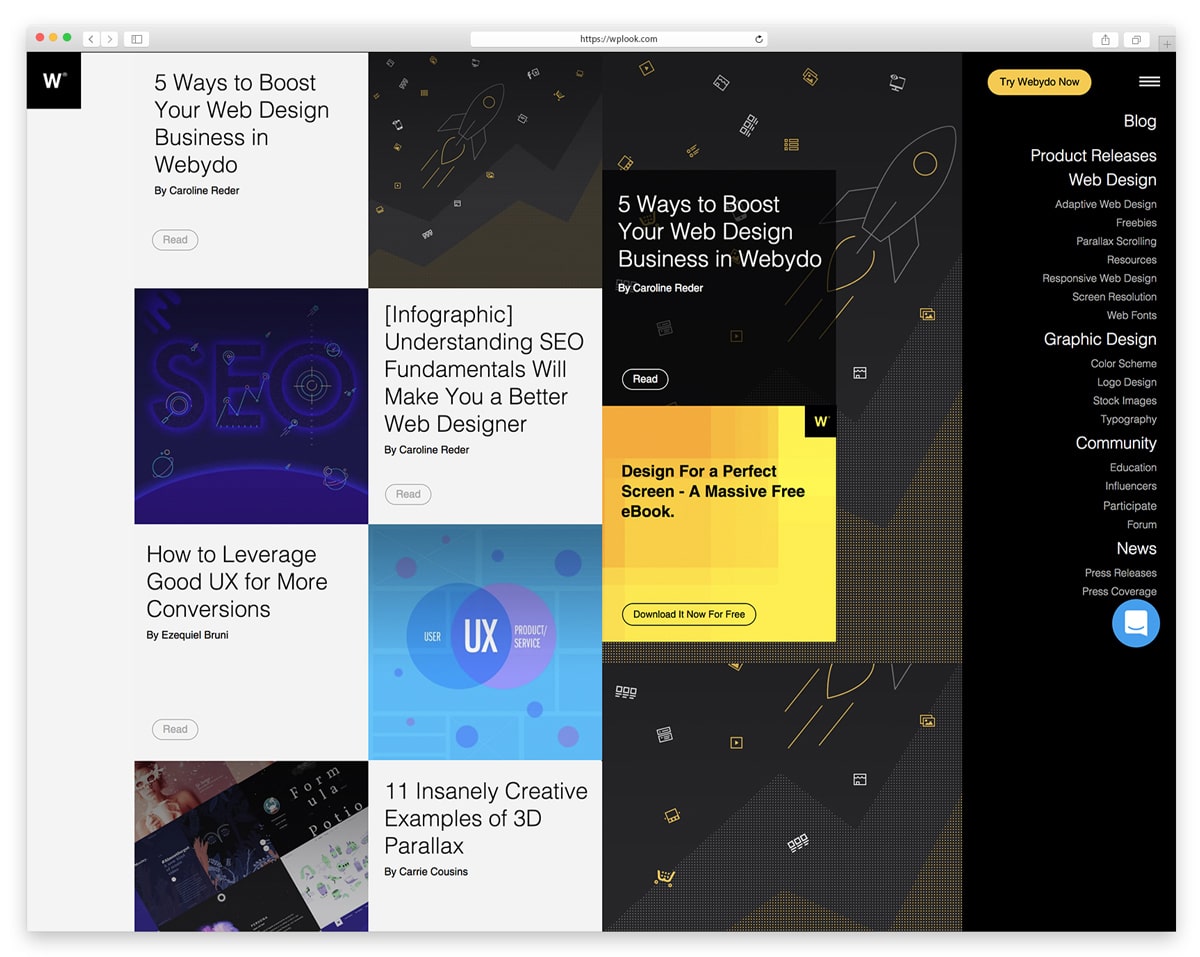This screenshot has width=1200, height=957.
Task: Open the Education link
Action: pos(1133,468)
